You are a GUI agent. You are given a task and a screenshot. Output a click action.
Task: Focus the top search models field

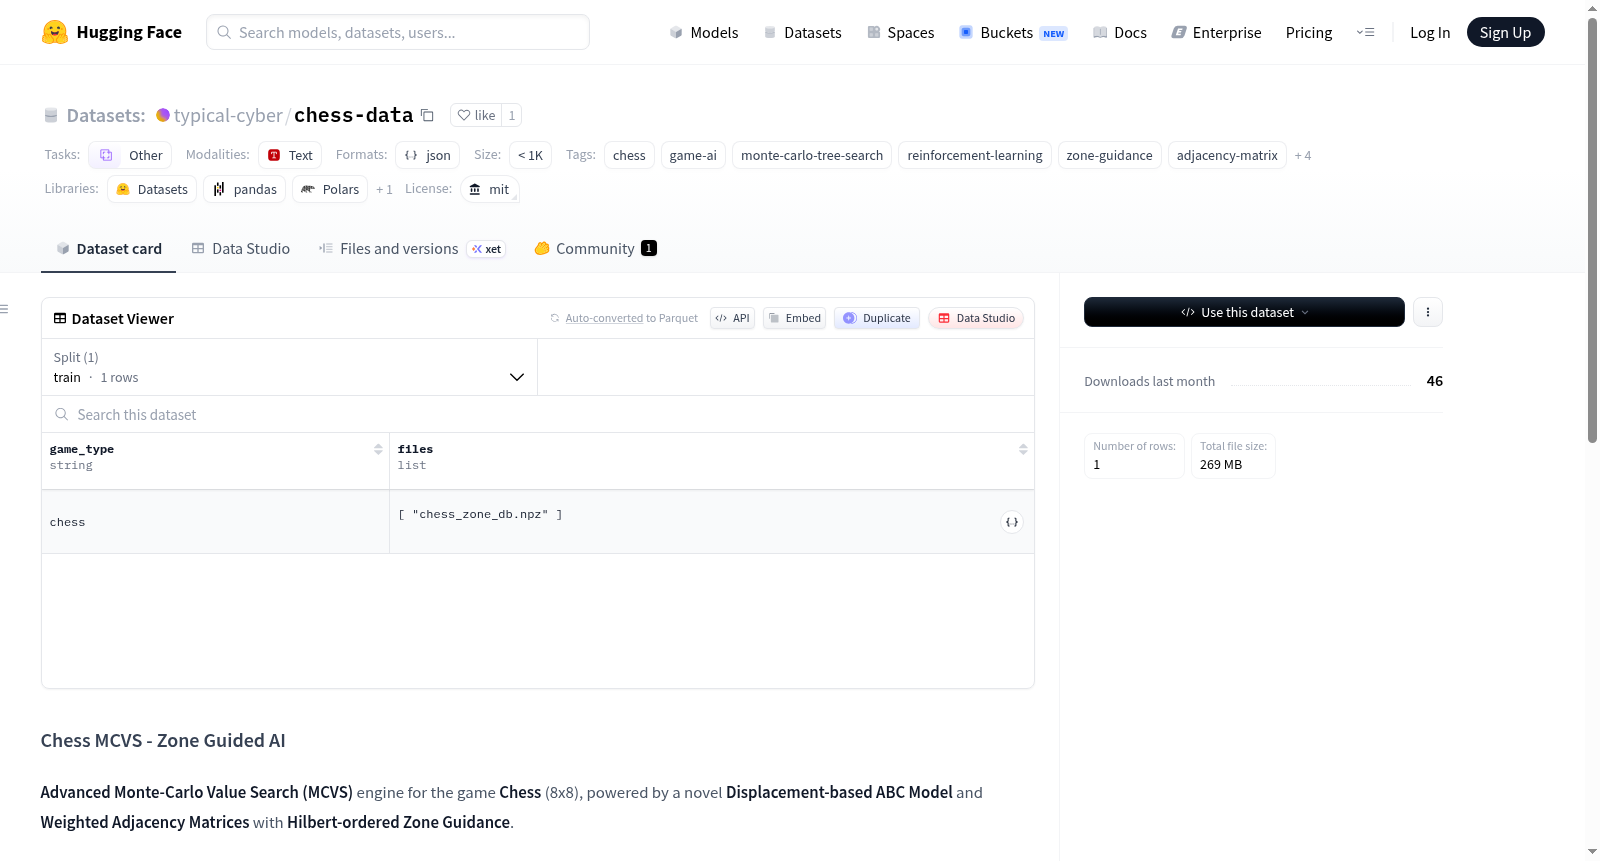click(x=398, y=32)
